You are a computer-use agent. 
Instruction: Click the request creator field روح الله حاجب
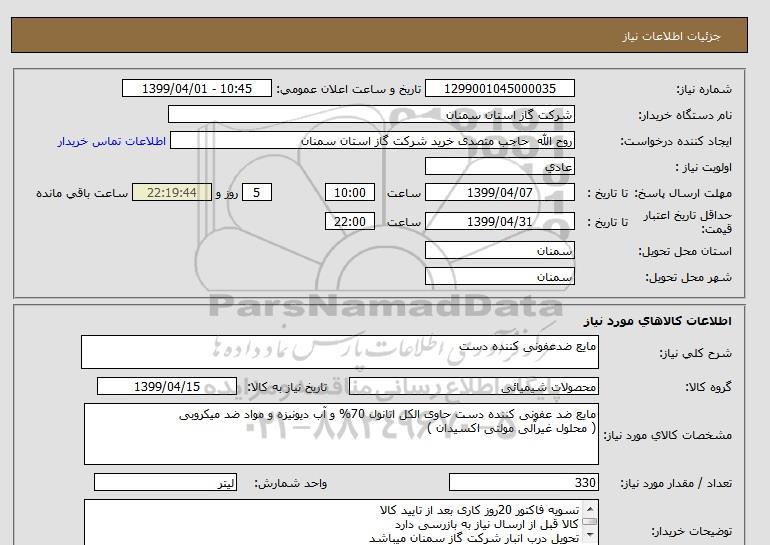click(x=372, y=141)
